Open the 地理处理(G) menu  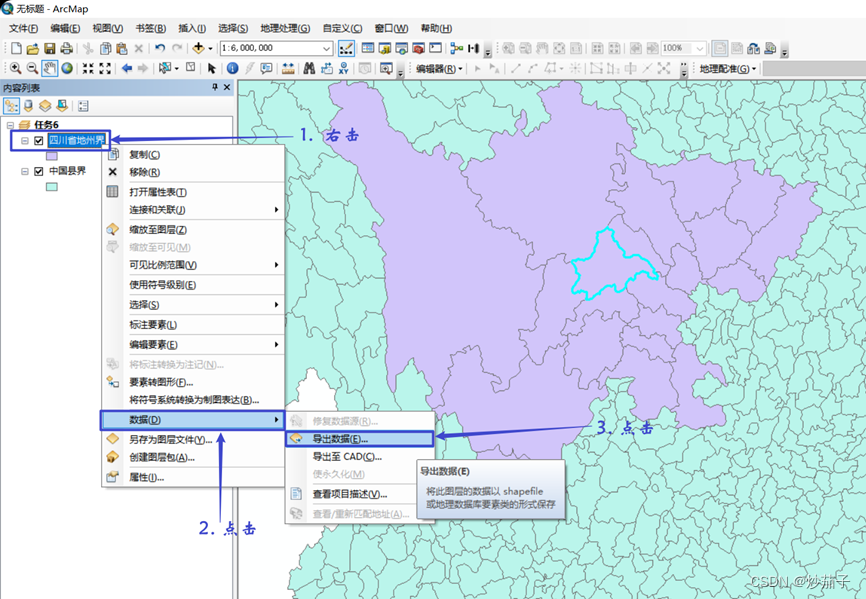[285, 28]
